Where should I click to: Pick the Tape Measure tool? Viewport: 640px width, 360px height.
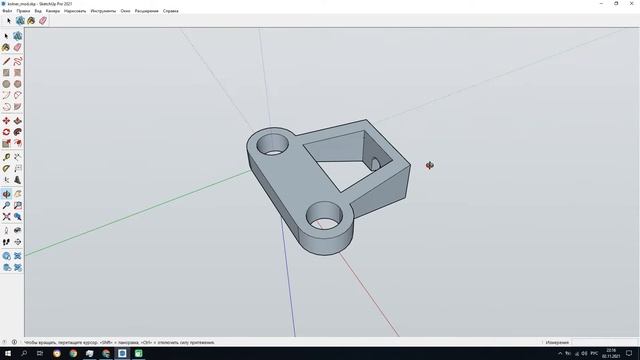point(6,157)
